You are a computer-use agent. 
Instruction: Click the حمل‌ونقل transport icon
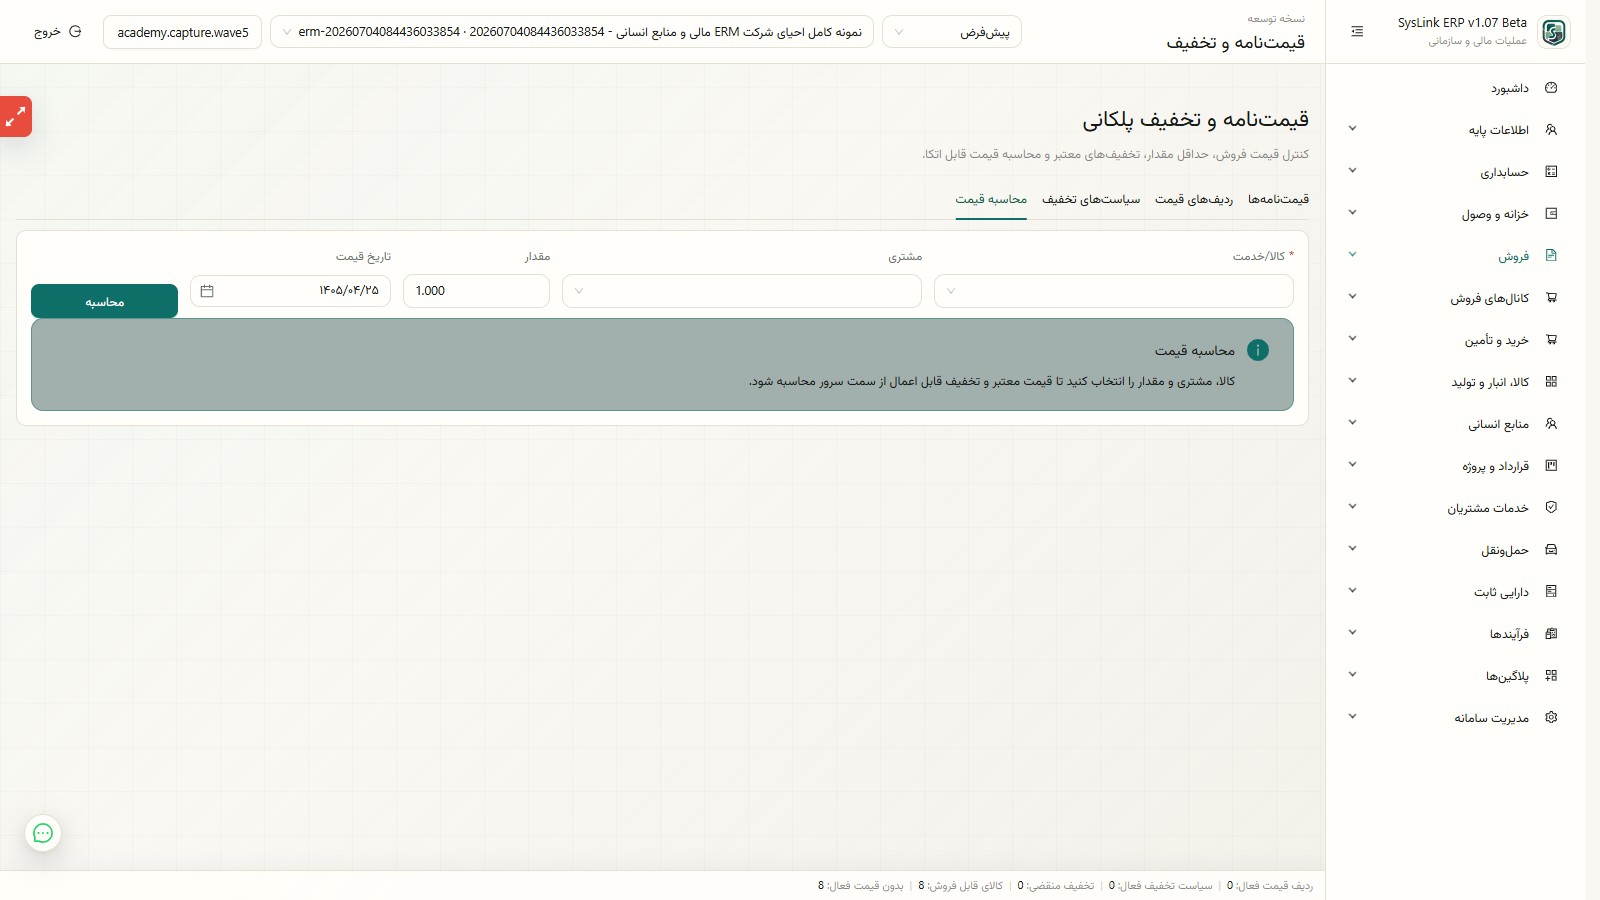tap(1551, 550)
